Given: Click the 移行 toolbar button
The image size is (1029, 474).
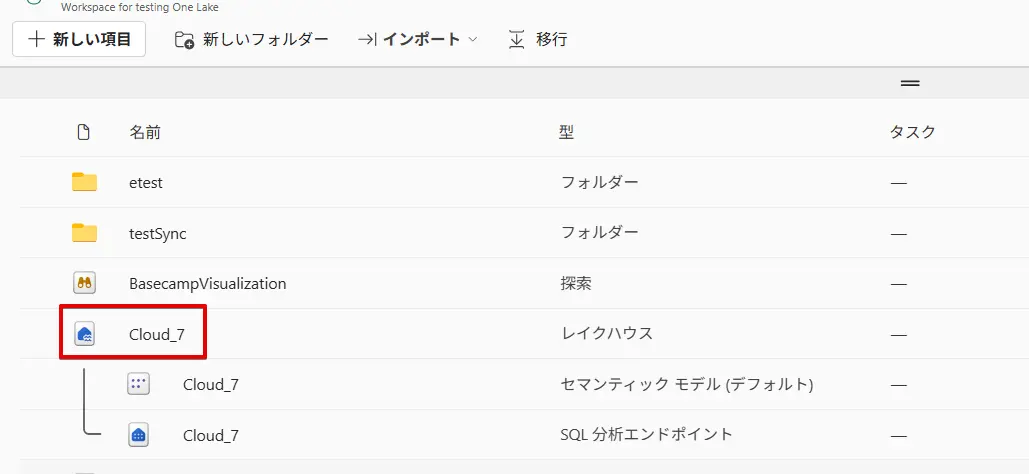Looking at the screenshot, I should coord(538,40).
